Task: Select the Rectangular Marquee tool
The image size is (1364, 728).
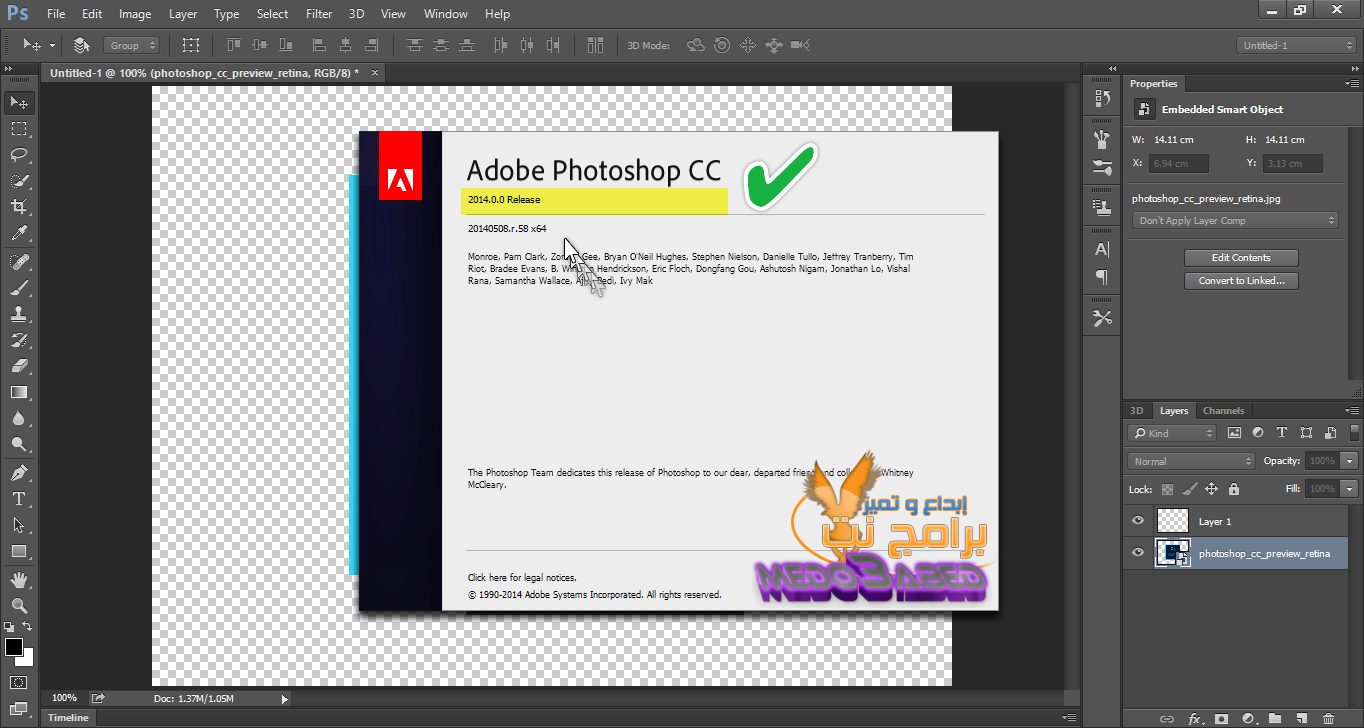Action: 19,129
